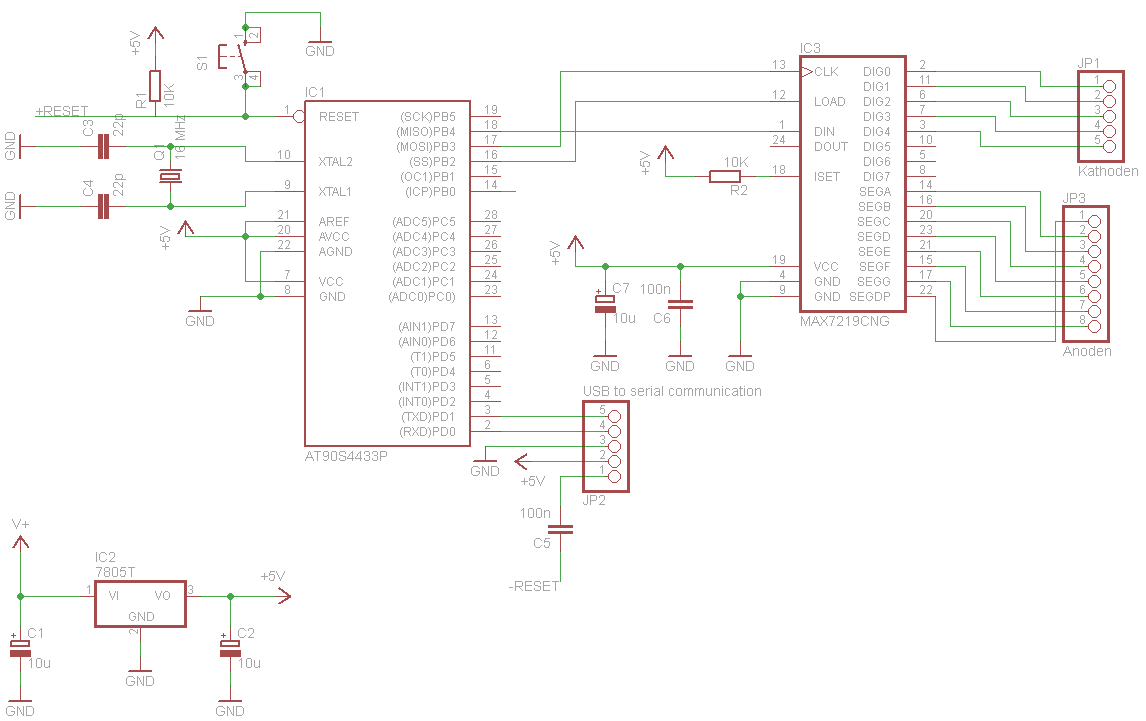Screen dimensions: 1146x721
Task: Select capacitor C4 on the XTAL1 line
Action: tap(103, 207)
